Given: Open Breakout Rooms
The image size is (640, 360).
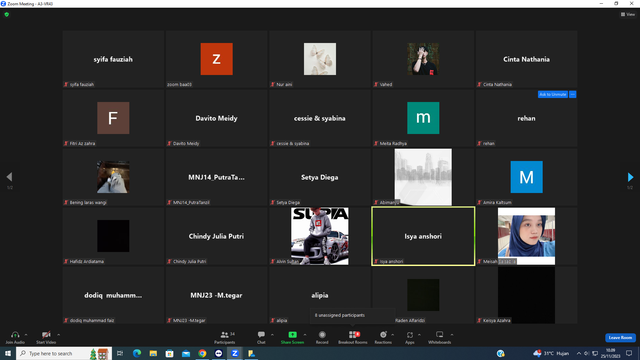Looking at the screenshot, I should coord(353,337).
